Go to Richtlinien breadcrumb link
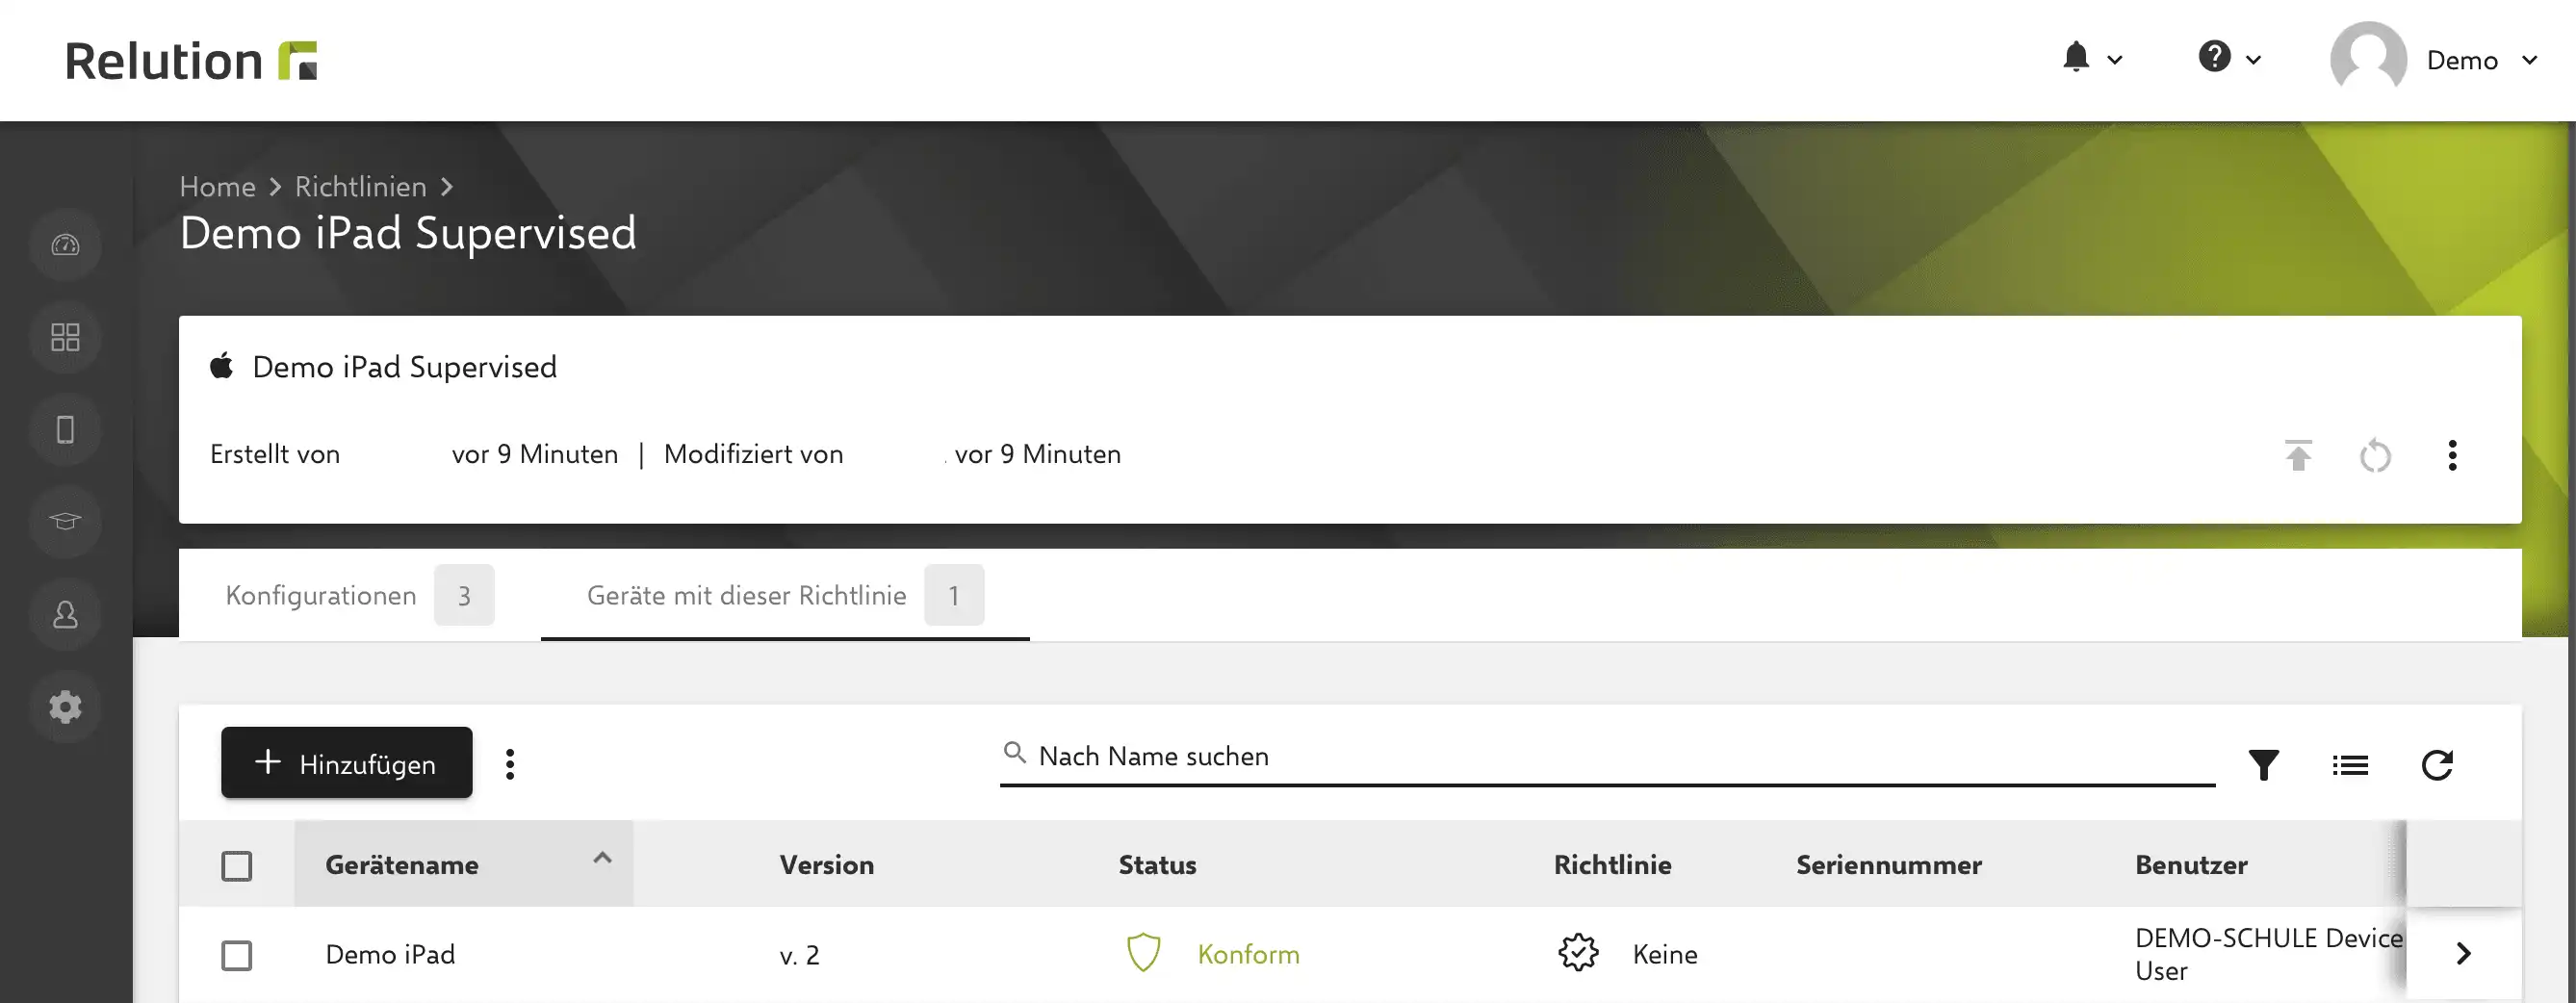This screenshot has height=1003, width=2576. coord(360,186)
